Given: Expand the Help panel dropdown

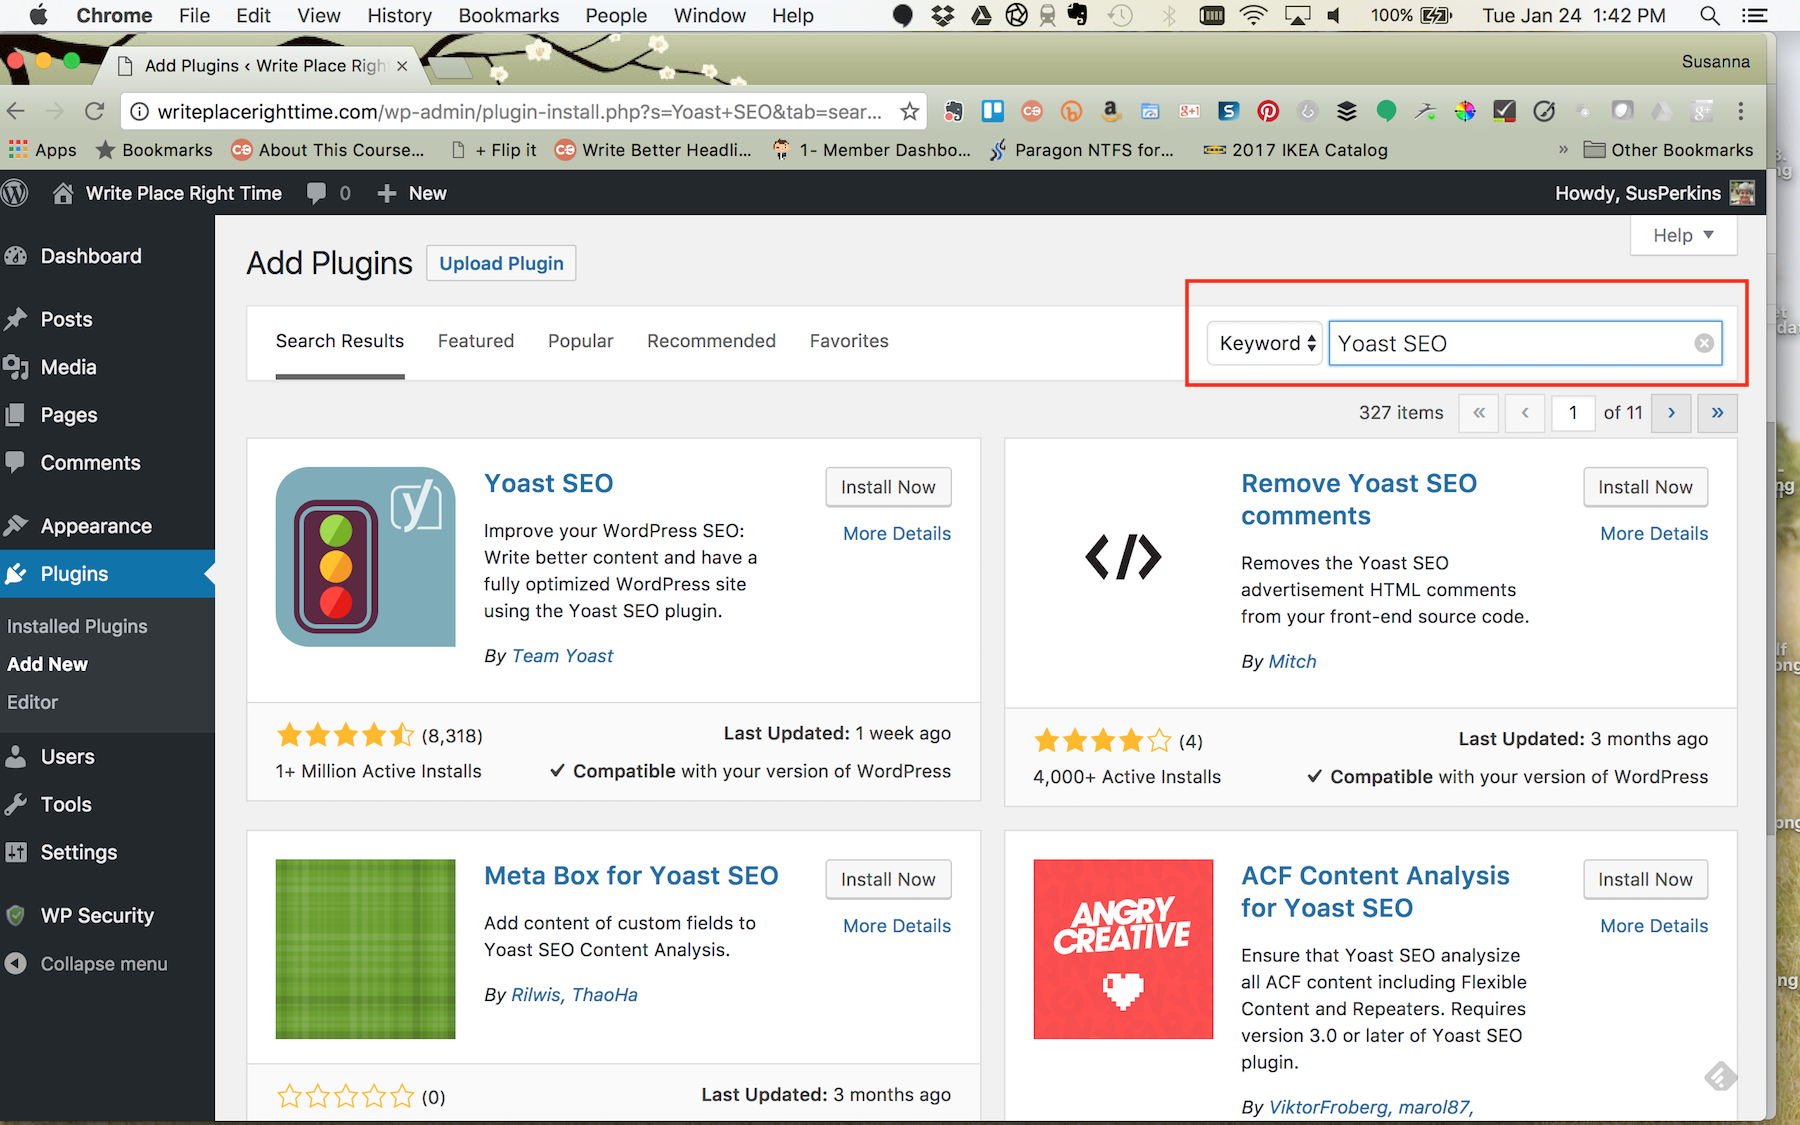Looking at the screenshot, I should pyautogui.click(x=1683, y=235).
